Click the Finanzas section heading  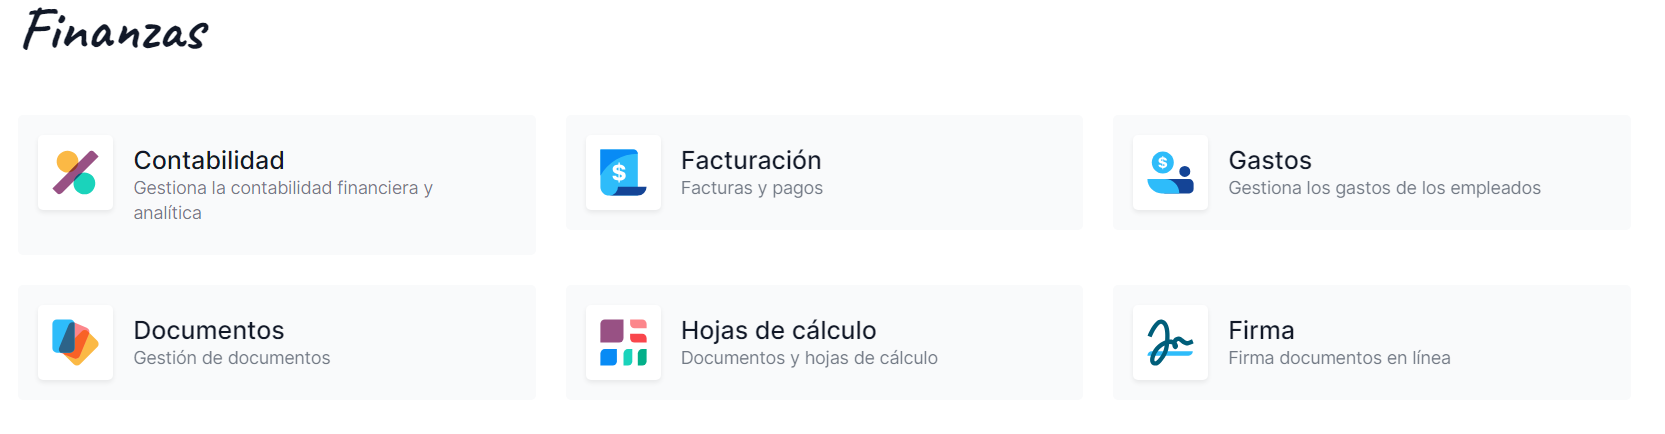115,30
